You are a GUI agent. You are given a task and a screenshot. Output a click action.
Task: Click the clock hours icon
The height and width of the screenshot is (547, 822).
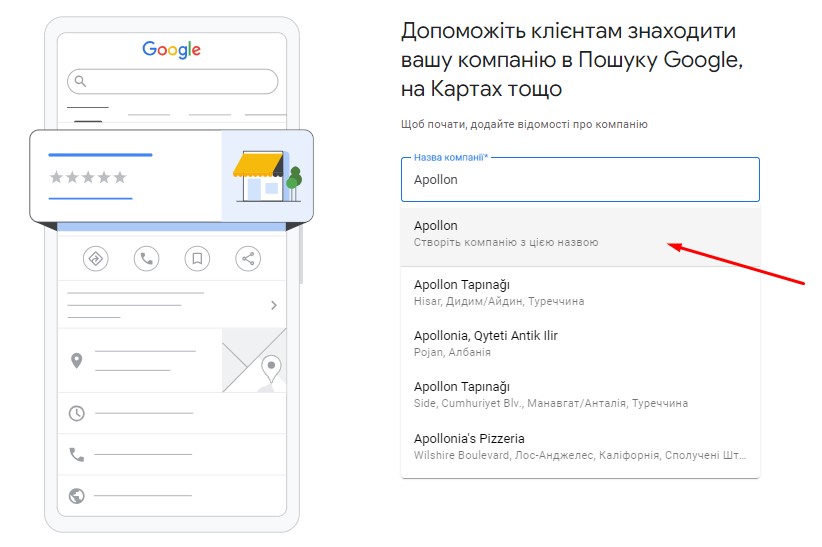click(77, 413)
